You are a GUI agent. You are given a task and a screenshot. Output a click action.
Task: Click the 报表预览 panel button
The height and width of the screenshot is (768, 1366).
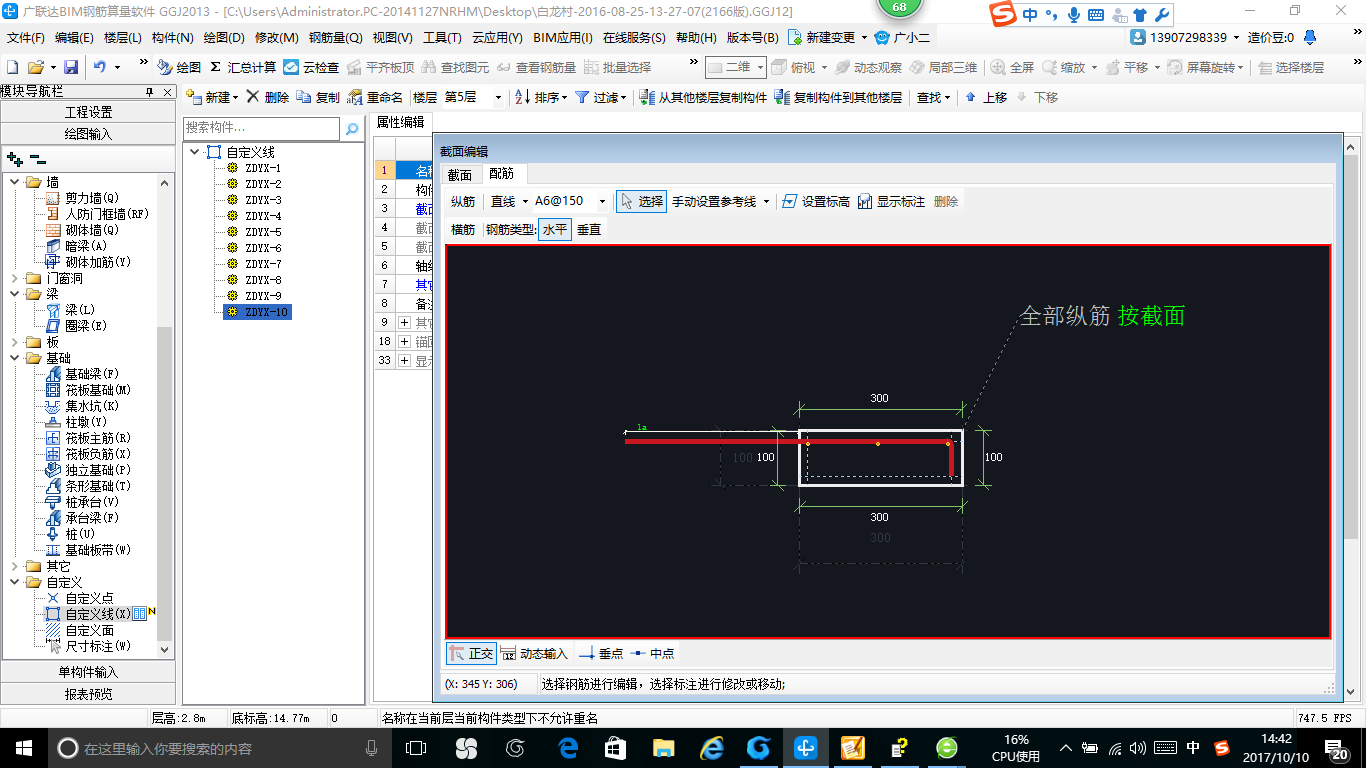(88, 693)
